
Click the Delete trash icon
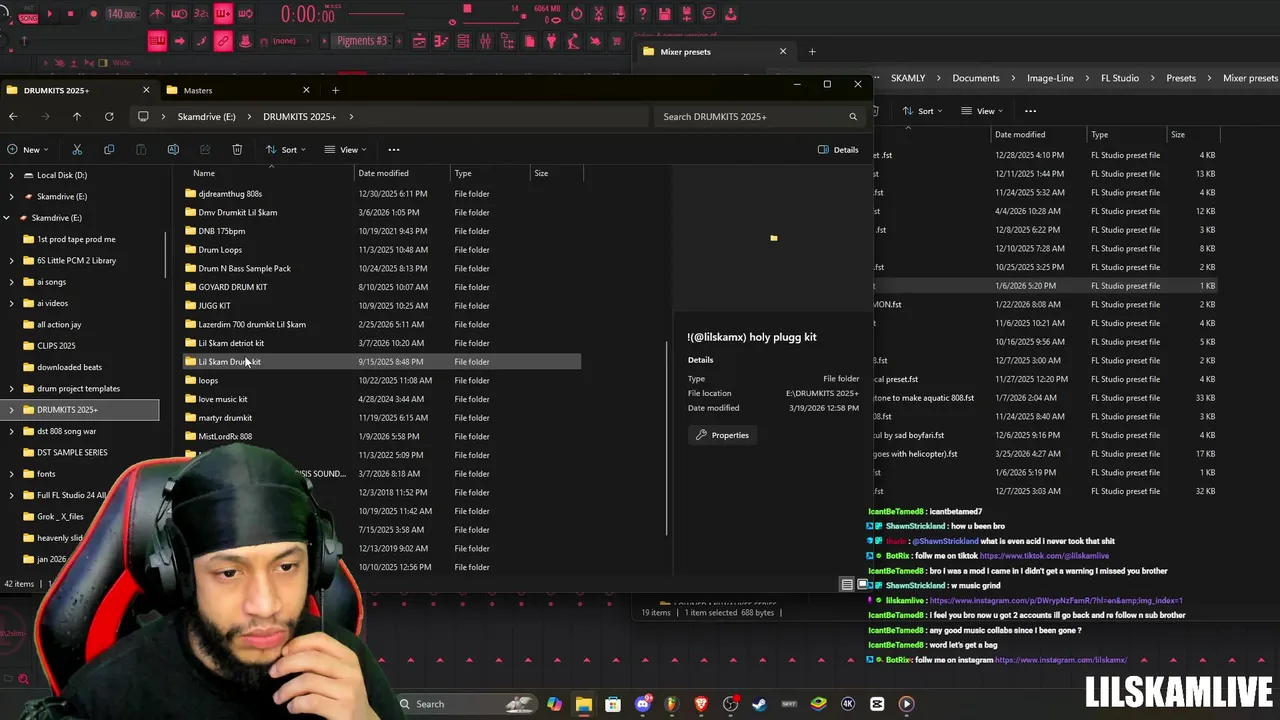point(237,150)
